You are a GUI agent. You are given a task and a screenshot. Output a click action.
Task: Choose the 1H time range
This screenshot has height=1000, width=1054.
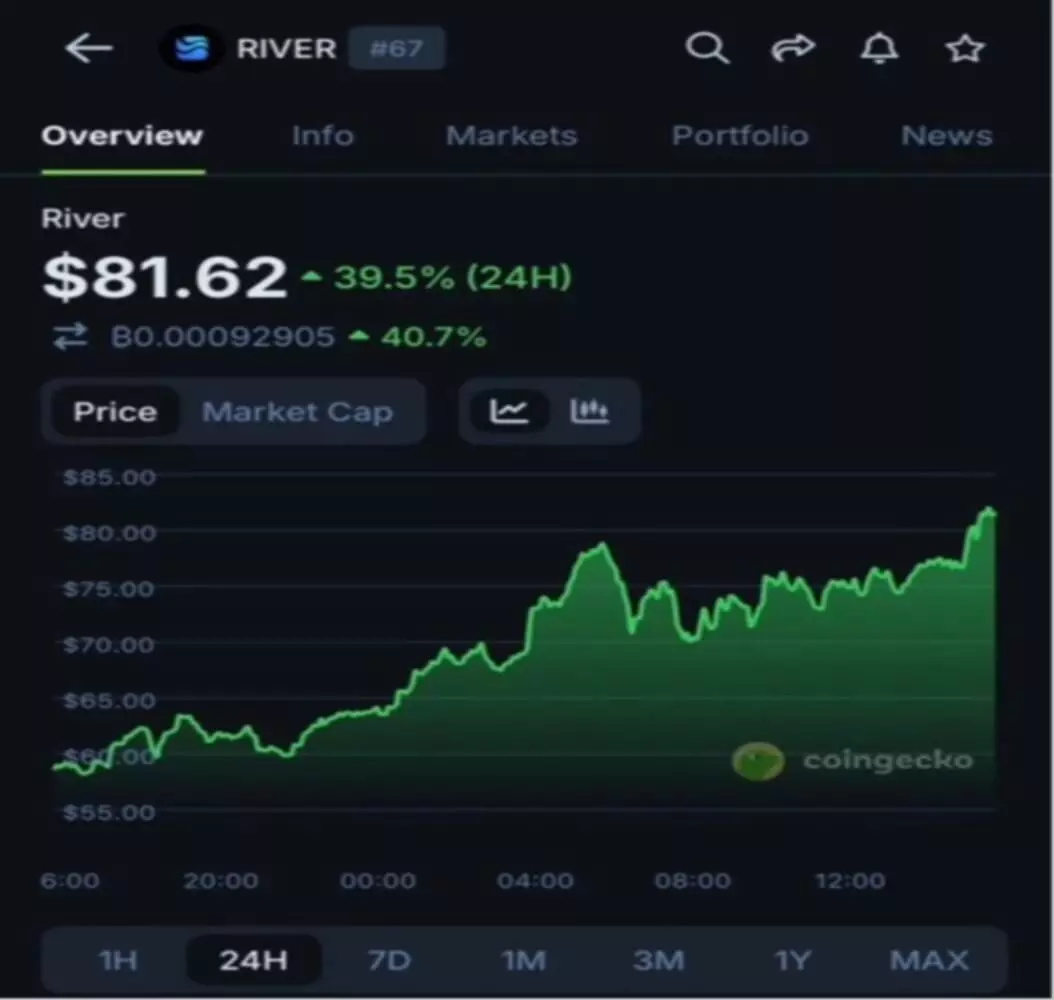point(117,961)
